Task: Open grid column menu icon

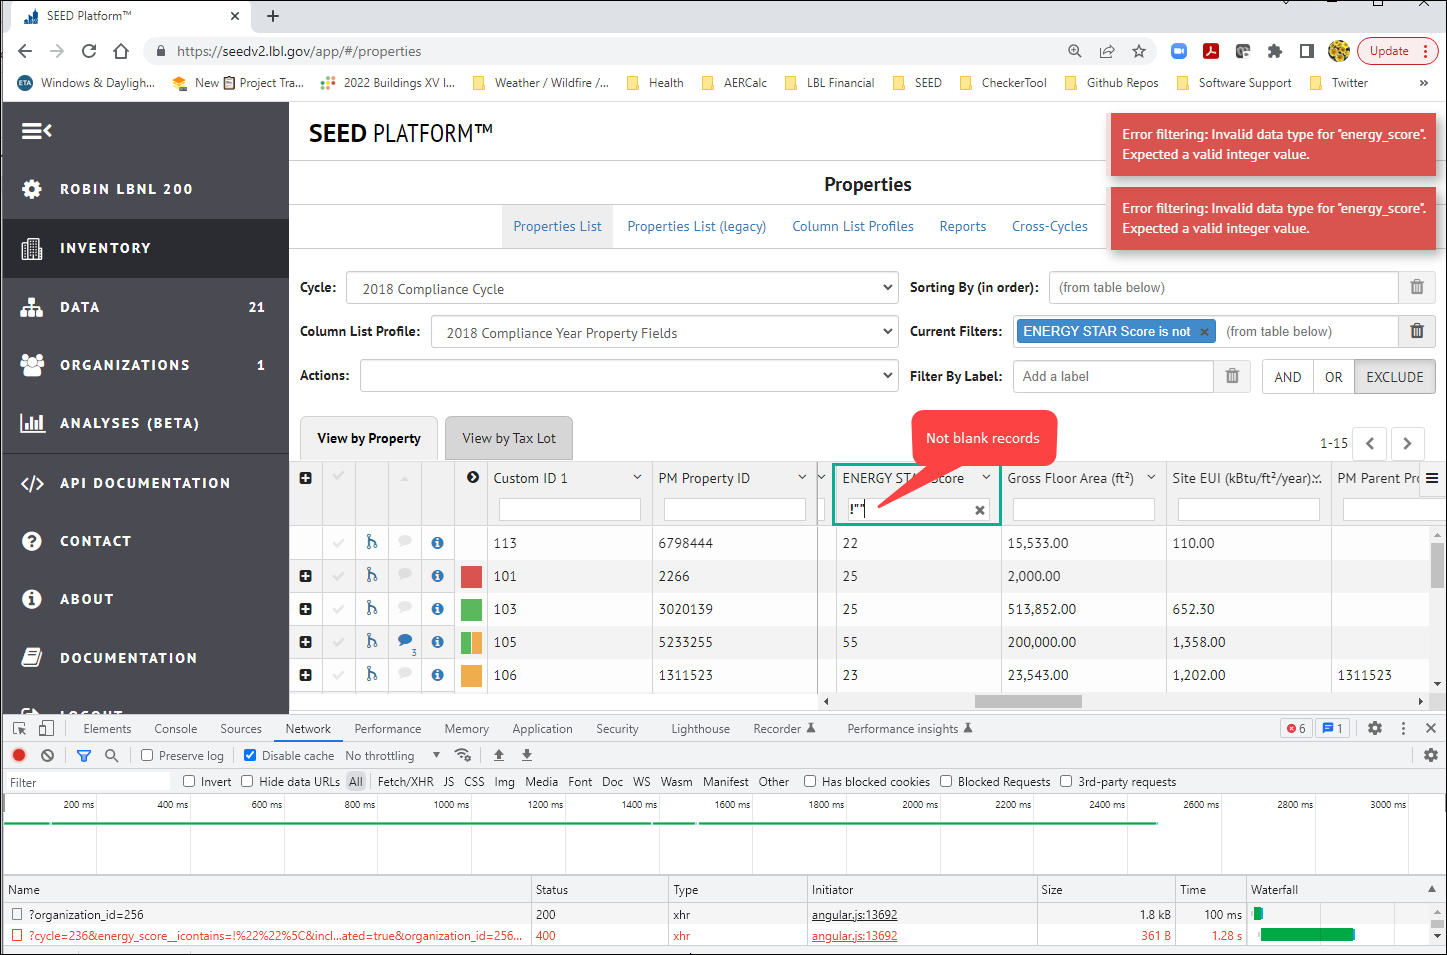Action: 1432,478
